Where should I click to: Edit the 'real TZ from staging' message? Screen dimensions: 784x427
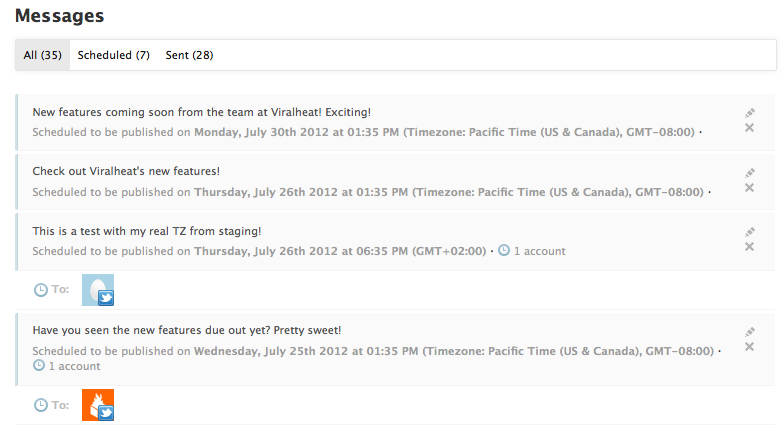click(x=750, y=232)
